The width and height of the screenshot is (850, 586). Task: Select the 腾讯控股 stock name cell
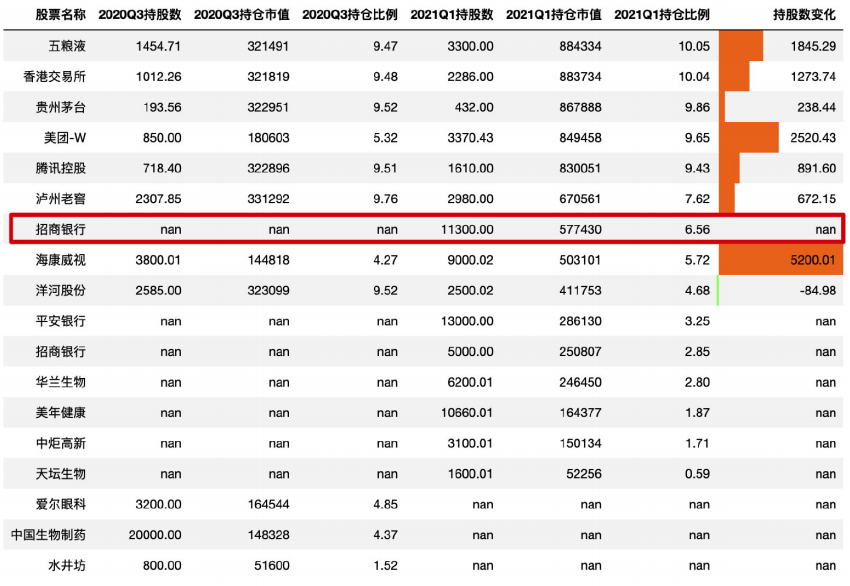(x=60, y=168)
